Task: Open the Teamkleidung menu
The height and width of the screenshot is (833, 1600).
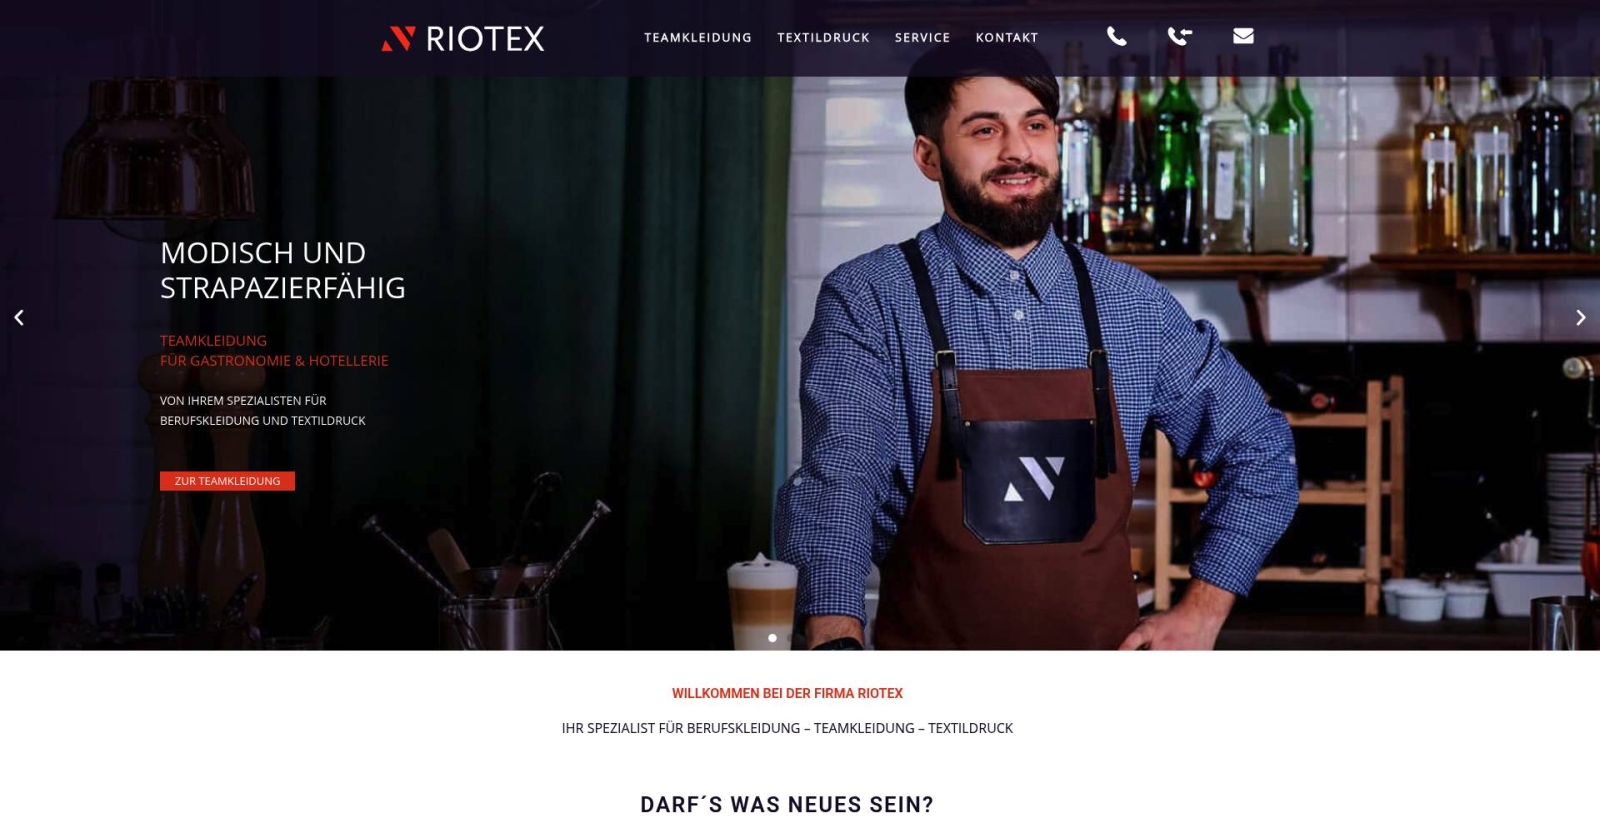Action: (698, 38)
